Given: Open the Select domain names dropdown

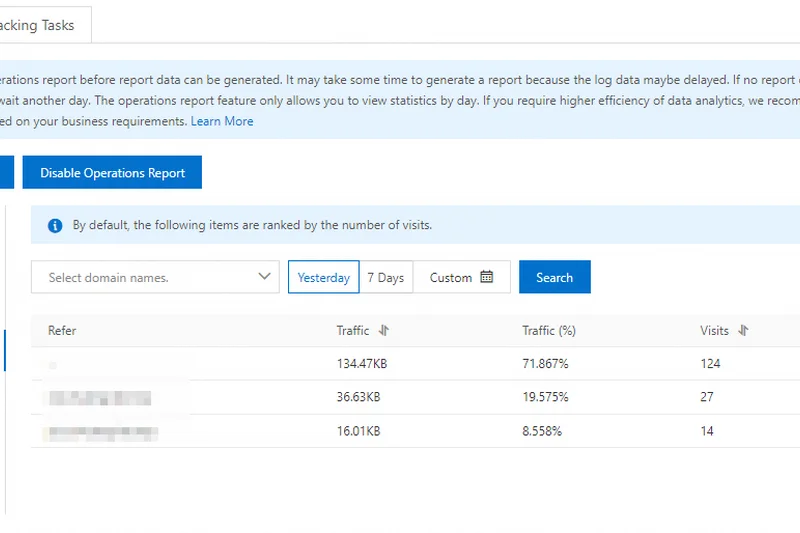Looking at the screenshot, I should [x=150, y=277].
